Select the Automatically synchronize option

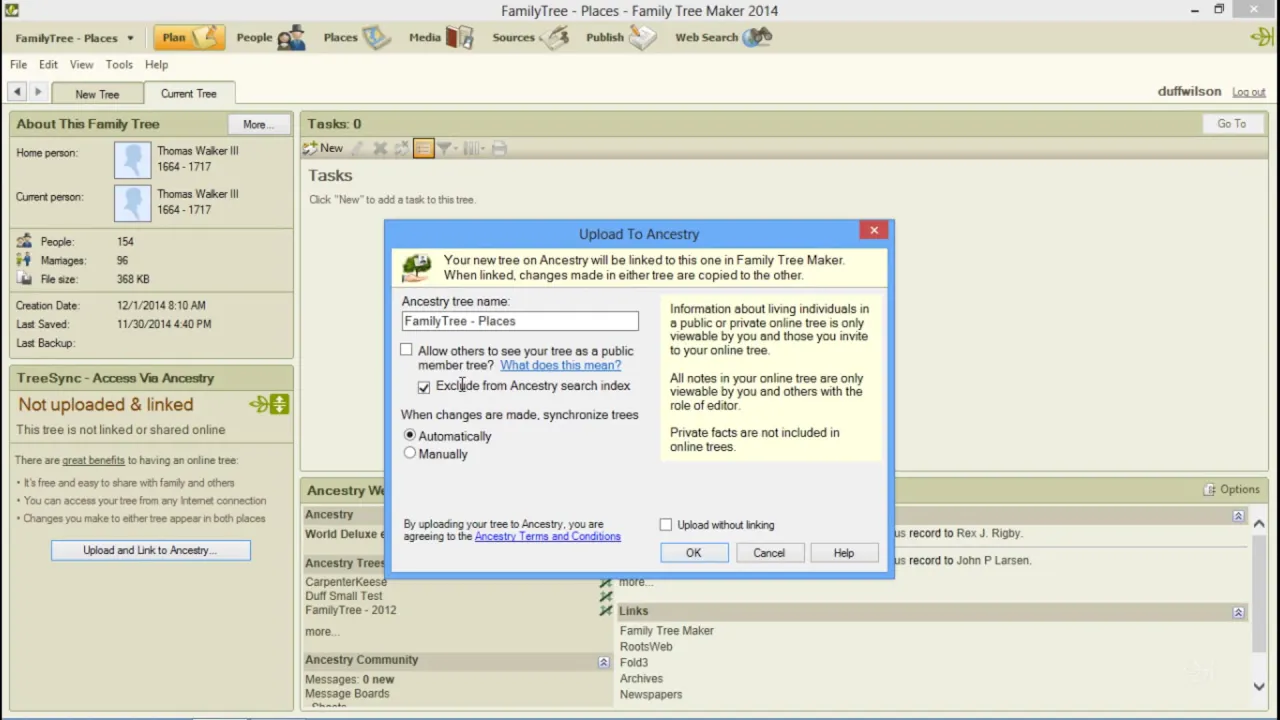(410, 436)
